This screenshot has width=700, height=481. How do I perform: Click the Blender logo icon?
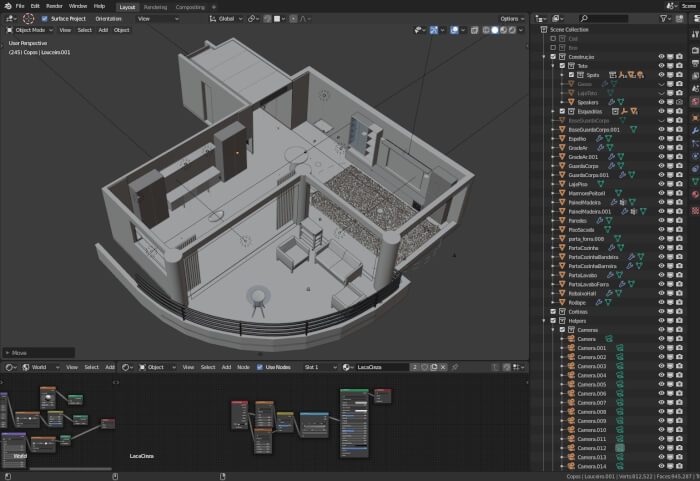pos(6,6)
